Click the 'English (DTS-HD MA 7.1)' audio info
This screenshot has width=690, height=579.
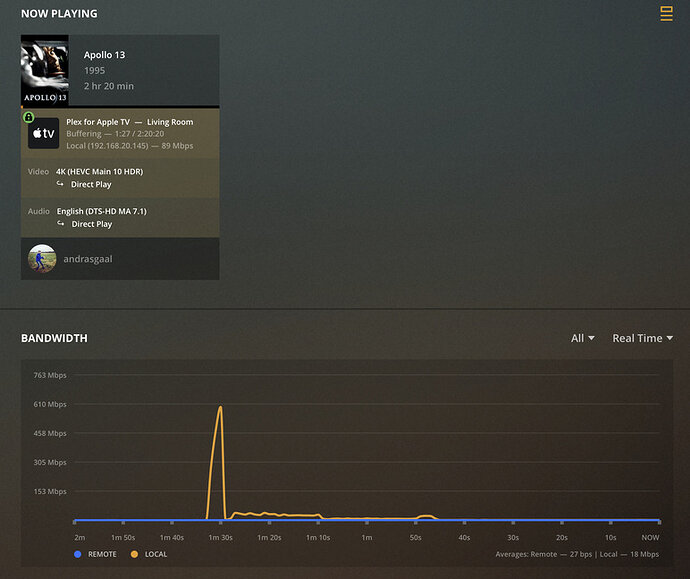pos(101,211)
